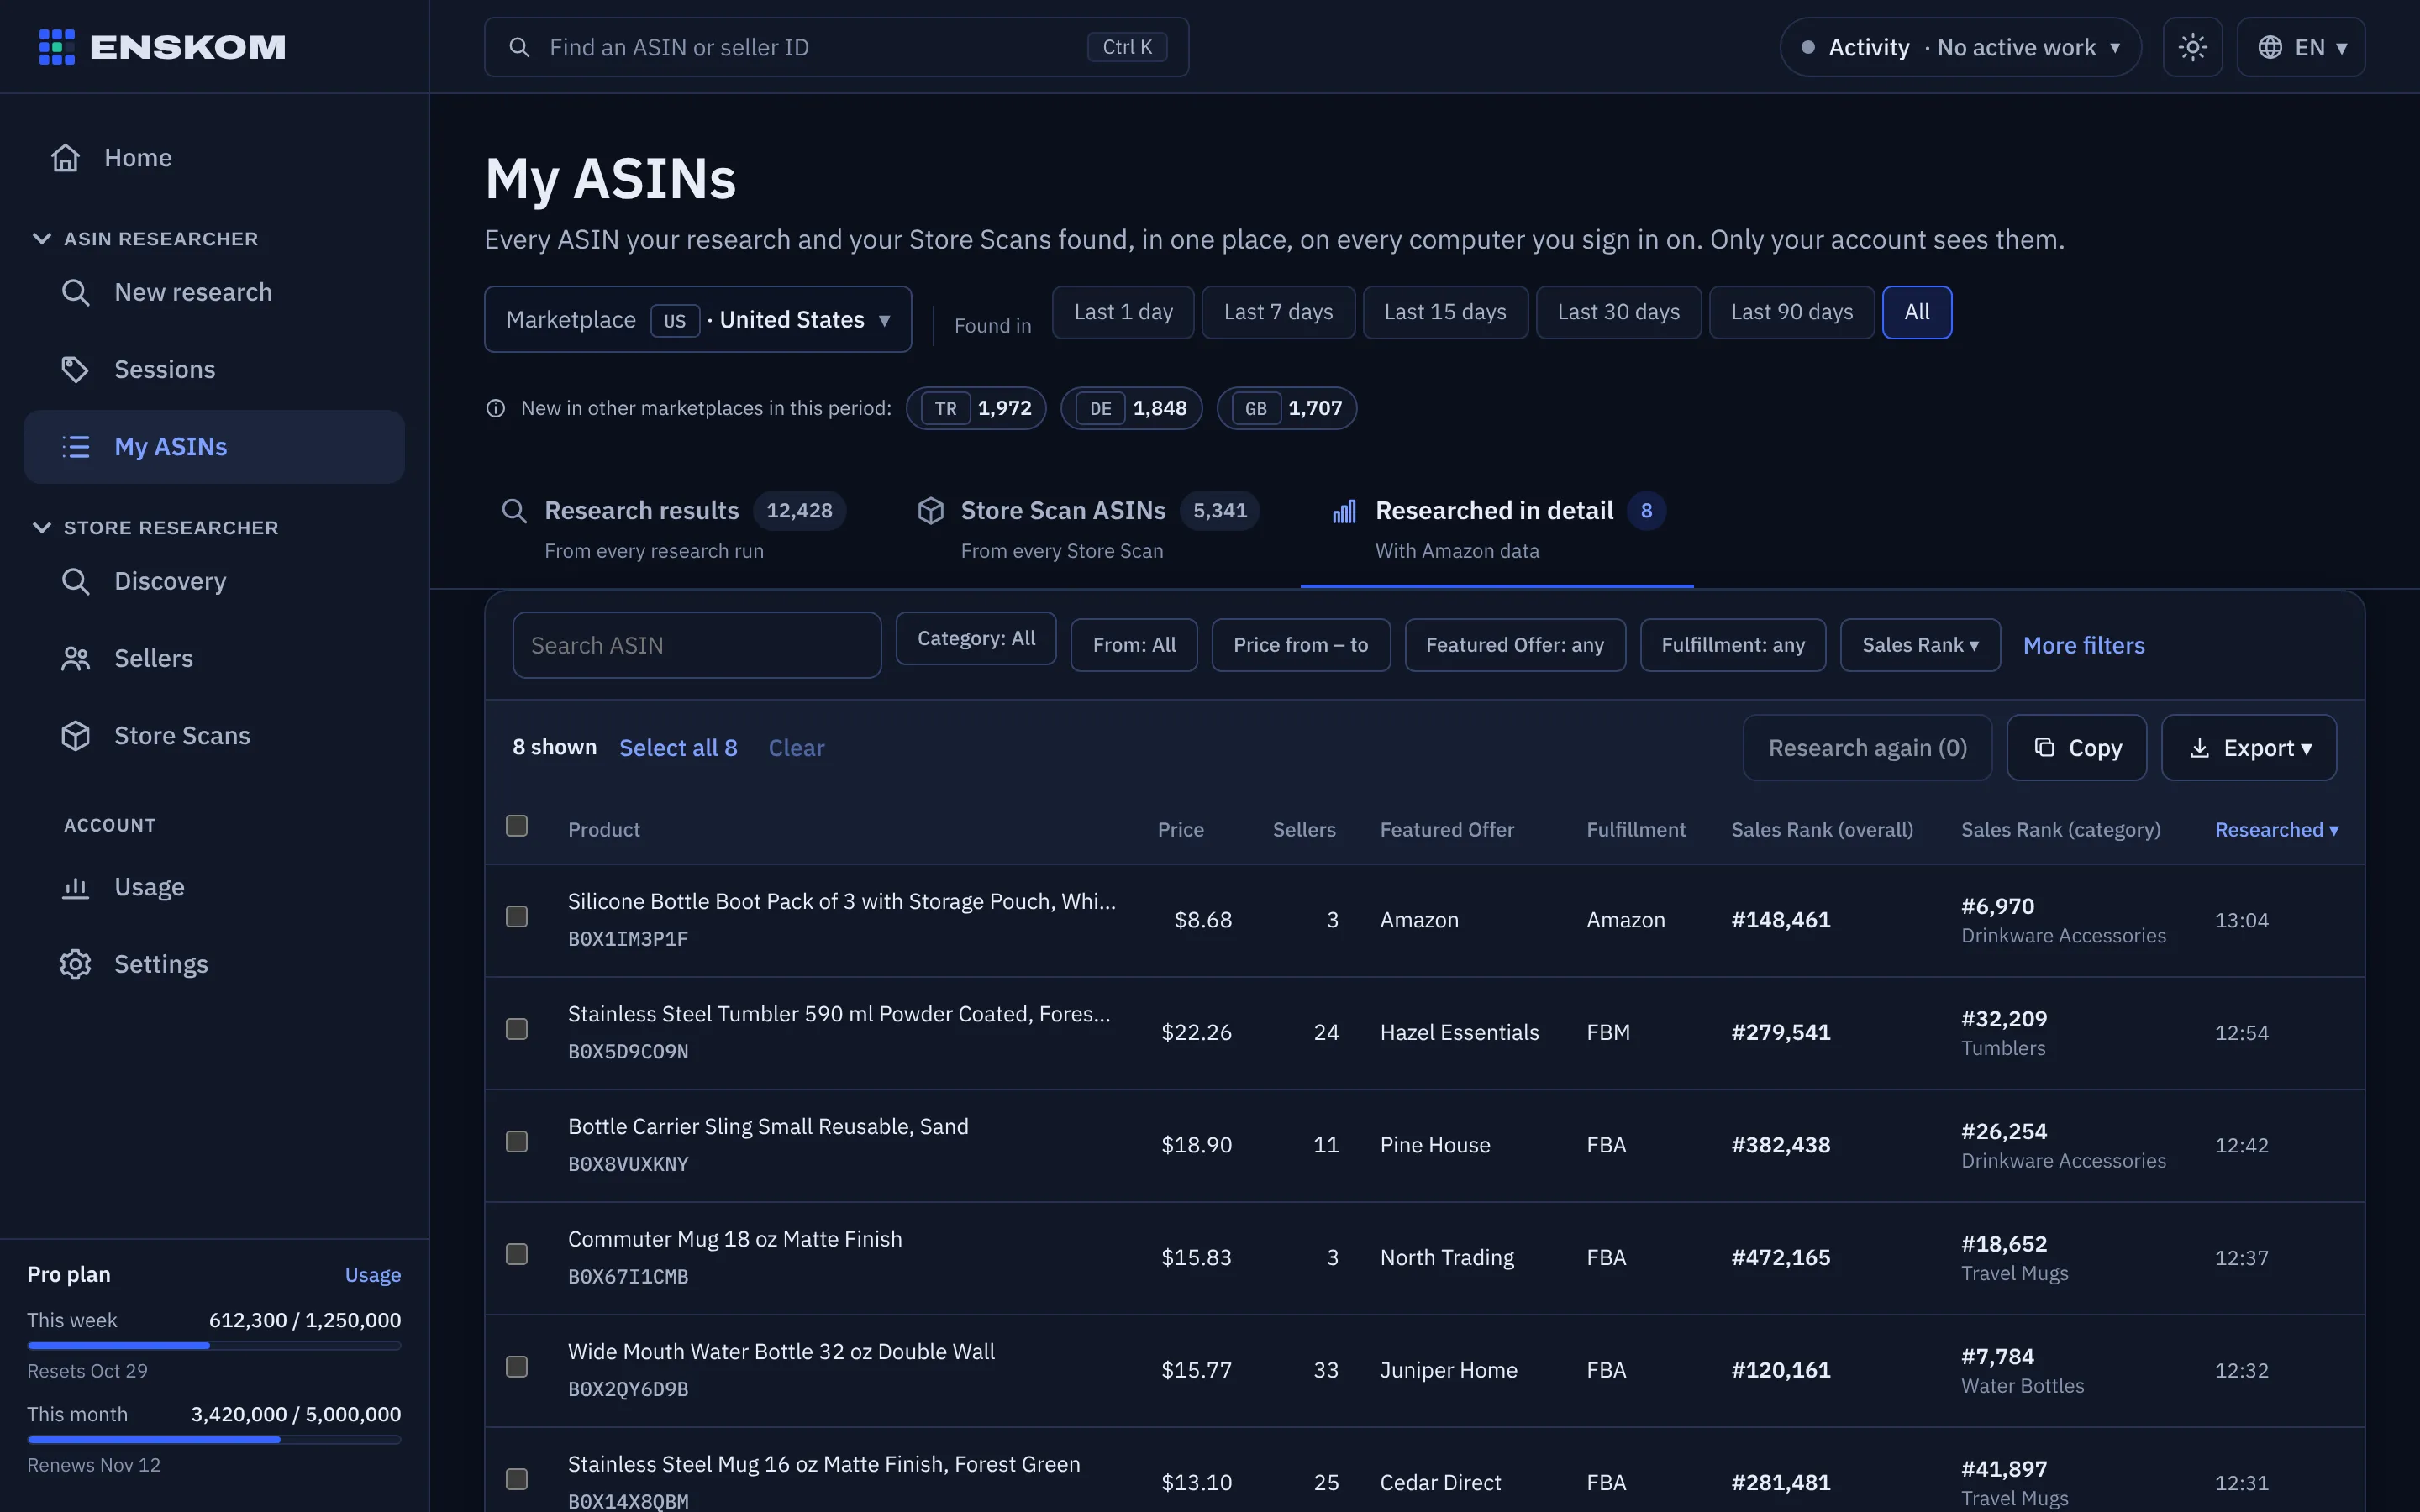The image size is (2420, 1512).
Task: Focus the Search ASIN input field
Action: tap(697, 645)
